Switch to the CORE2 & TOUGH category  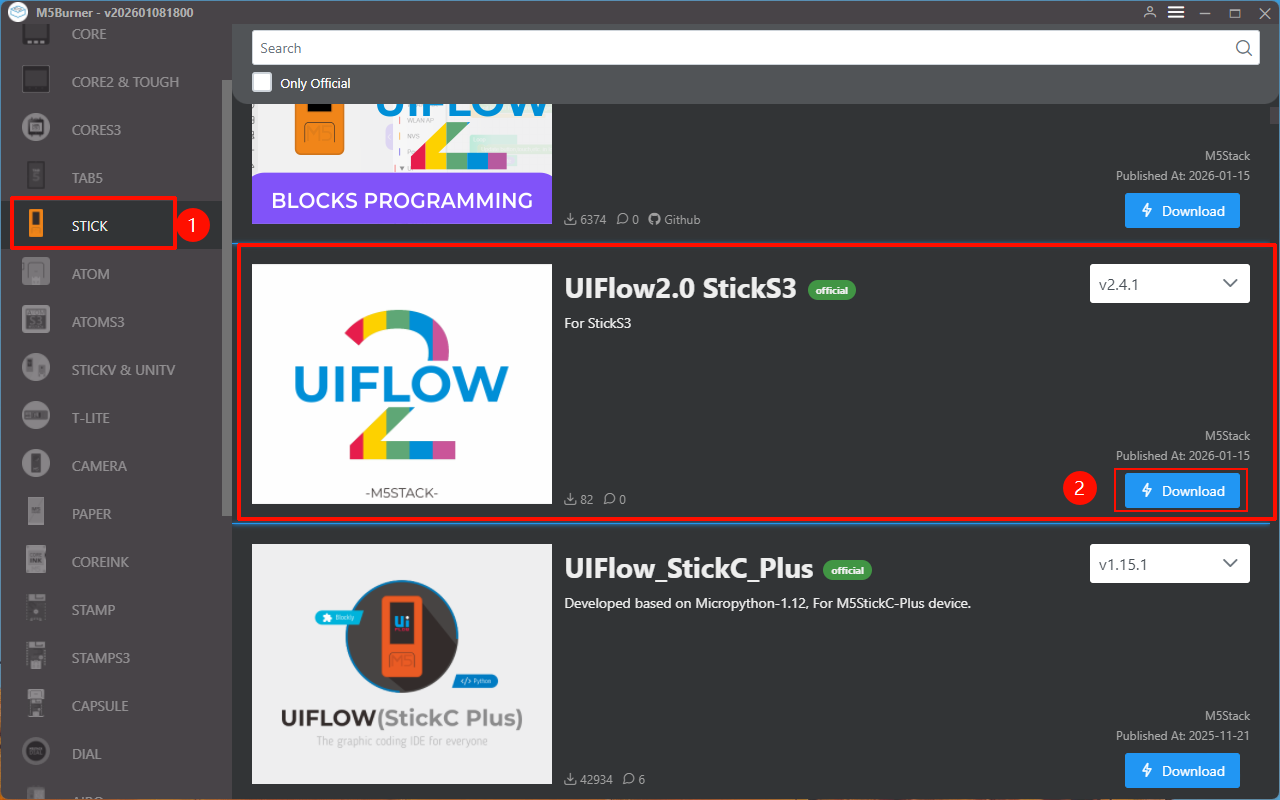(x=125, y=82)
